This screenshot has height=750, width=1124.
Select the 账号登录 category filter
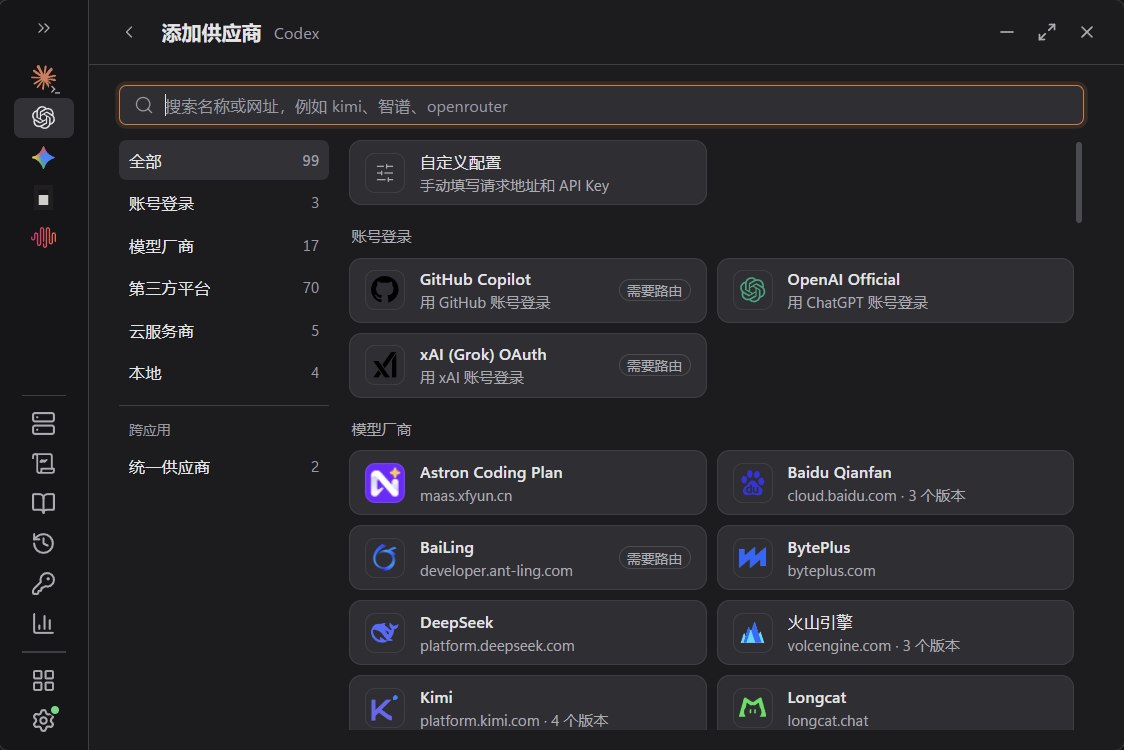(224, 203)
